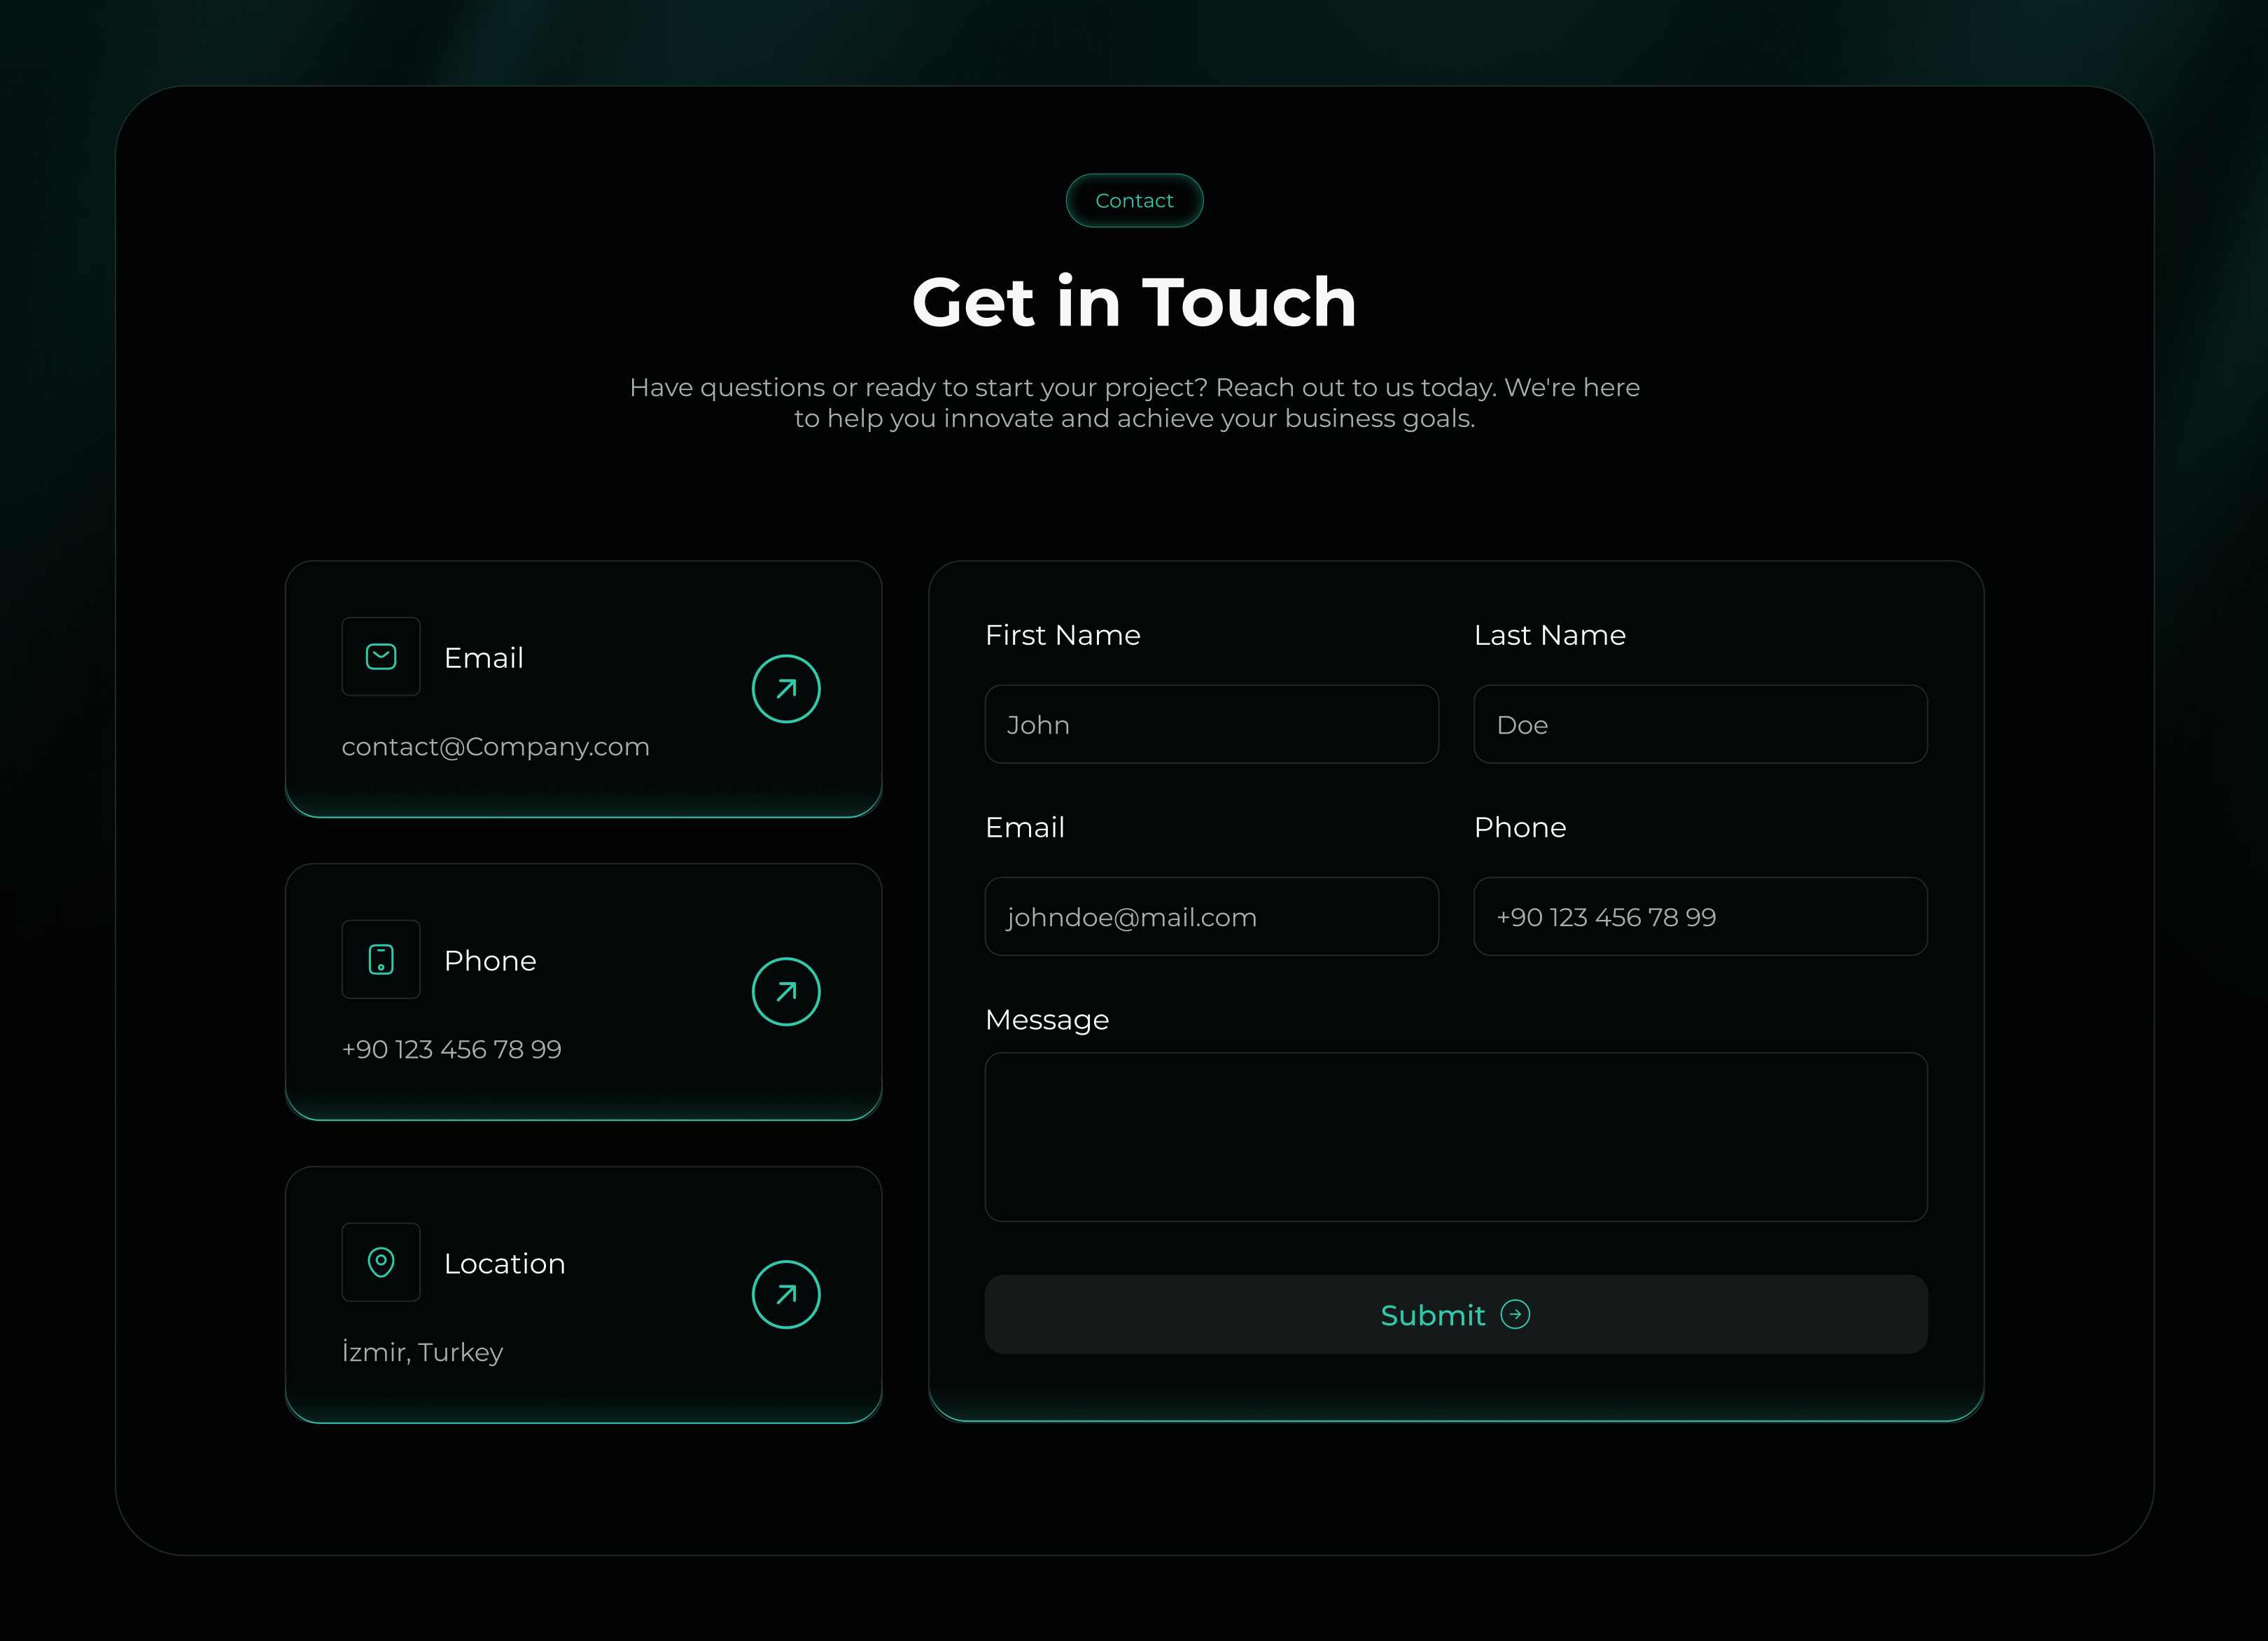
Task: Open the Email card via its arrow icon
Action: pos(786,688)
